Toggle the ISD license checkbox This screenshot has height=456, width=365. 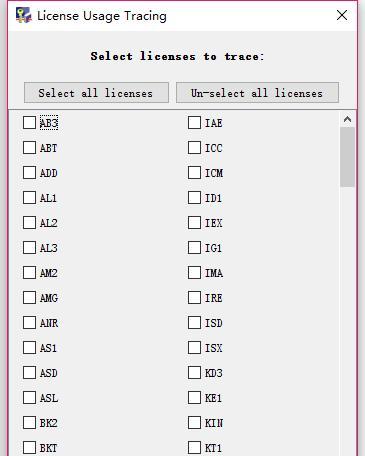point(194,323)
